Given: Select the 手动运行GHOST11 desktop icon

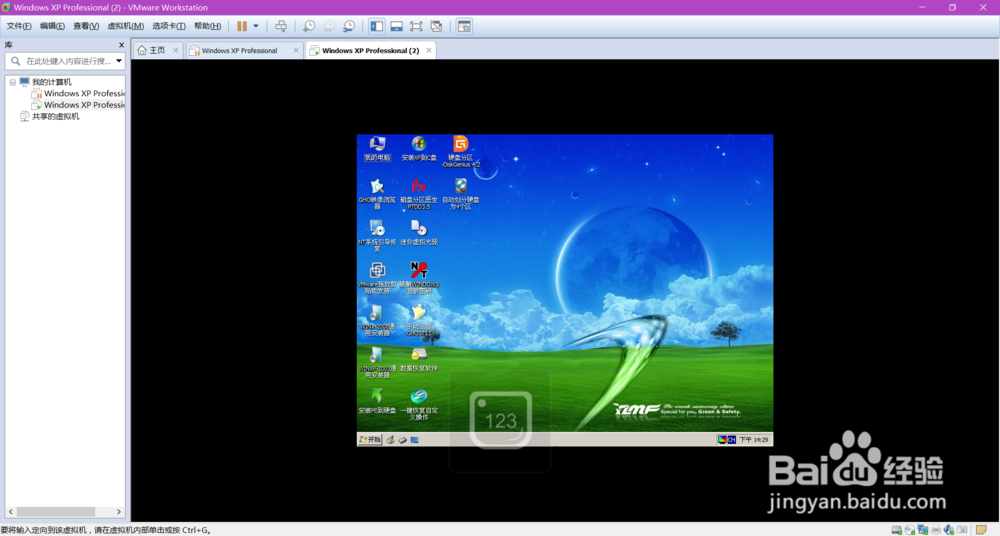Looking at the screenshot, I should (x=419, y=320).
